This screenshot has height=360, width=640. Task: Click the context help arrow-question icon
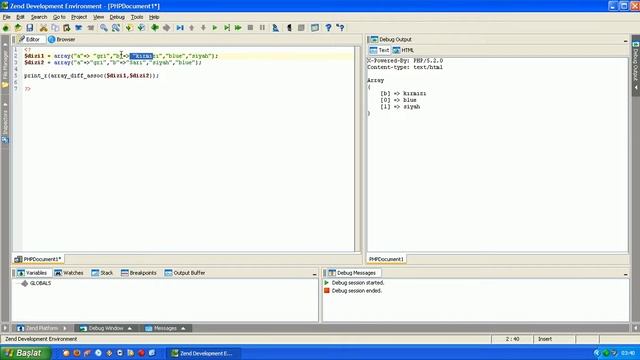340,28
